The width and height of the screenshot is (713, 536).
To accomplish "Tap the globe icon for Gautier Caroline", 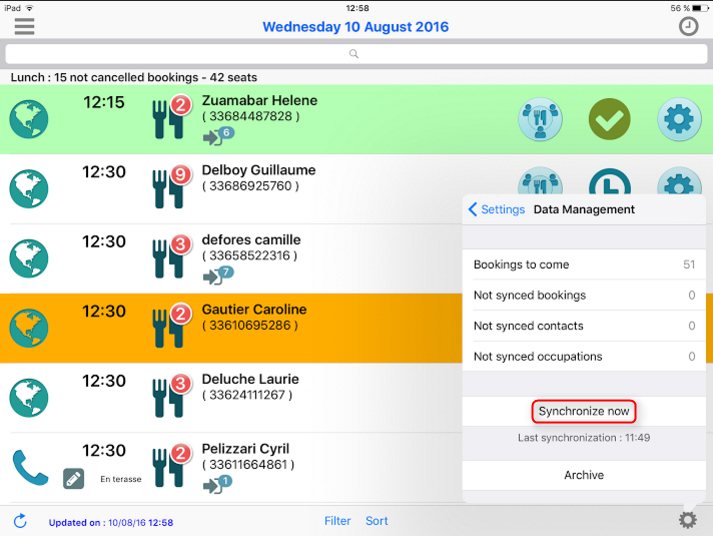I will pos(29,328).
